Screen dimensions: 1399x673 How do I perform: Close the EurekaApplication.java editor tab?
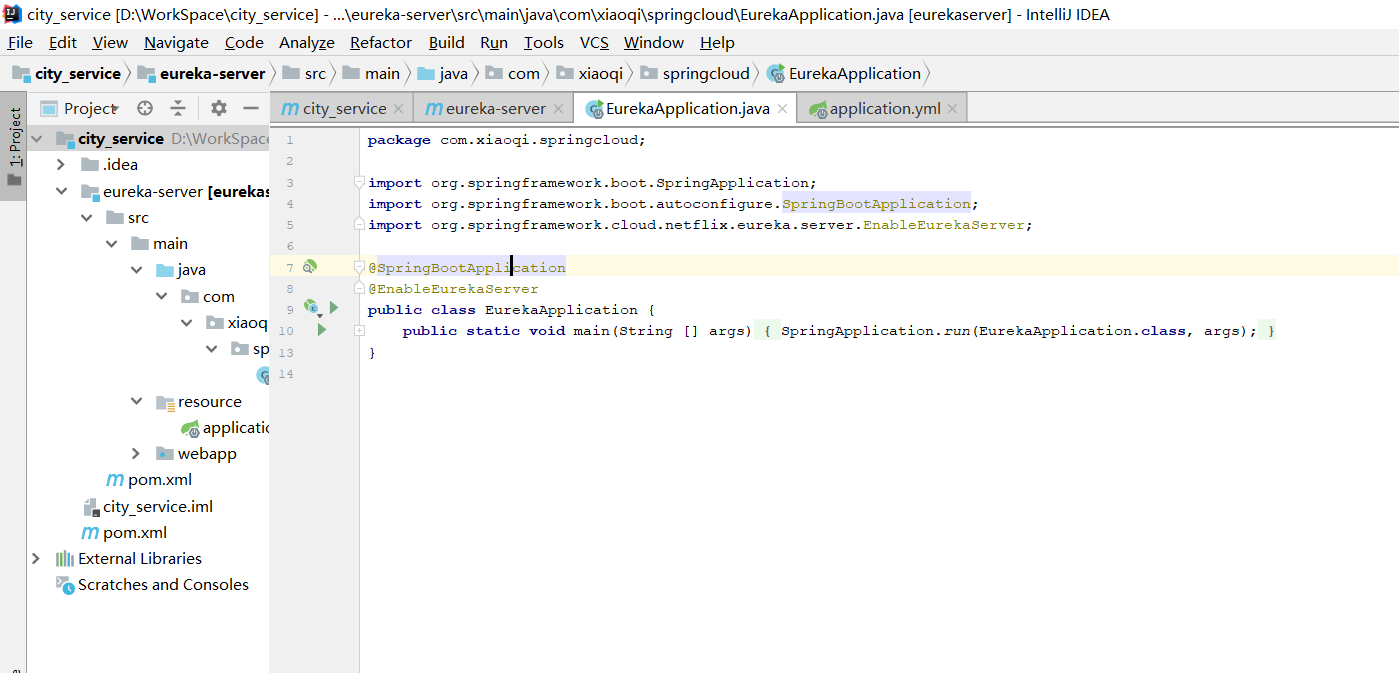click(x=782, y=109)
